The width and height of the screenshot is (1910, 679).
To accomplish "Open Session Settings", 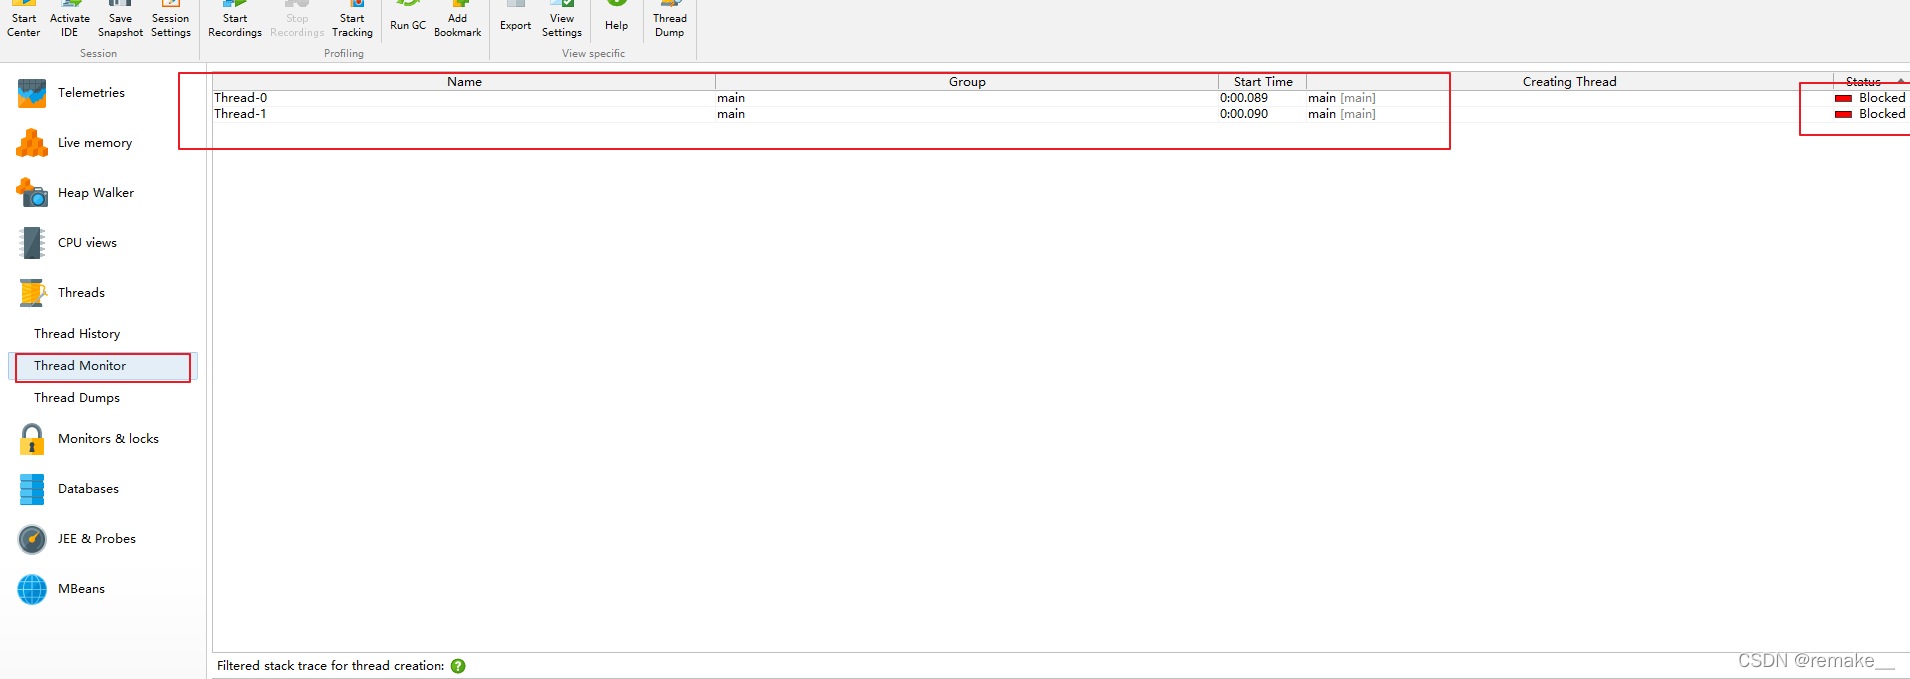I will click(x=171, y=20).
